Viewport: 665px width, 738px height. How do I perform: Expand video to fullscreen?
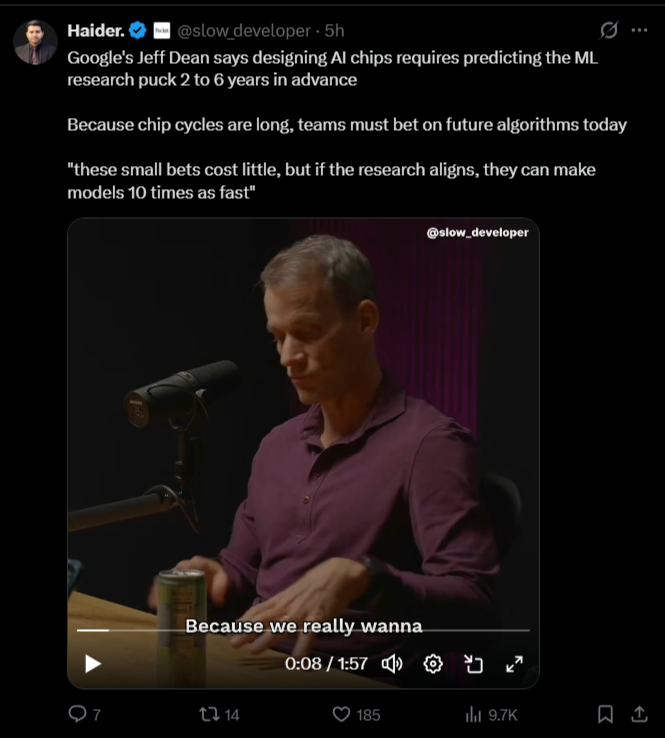514,664
